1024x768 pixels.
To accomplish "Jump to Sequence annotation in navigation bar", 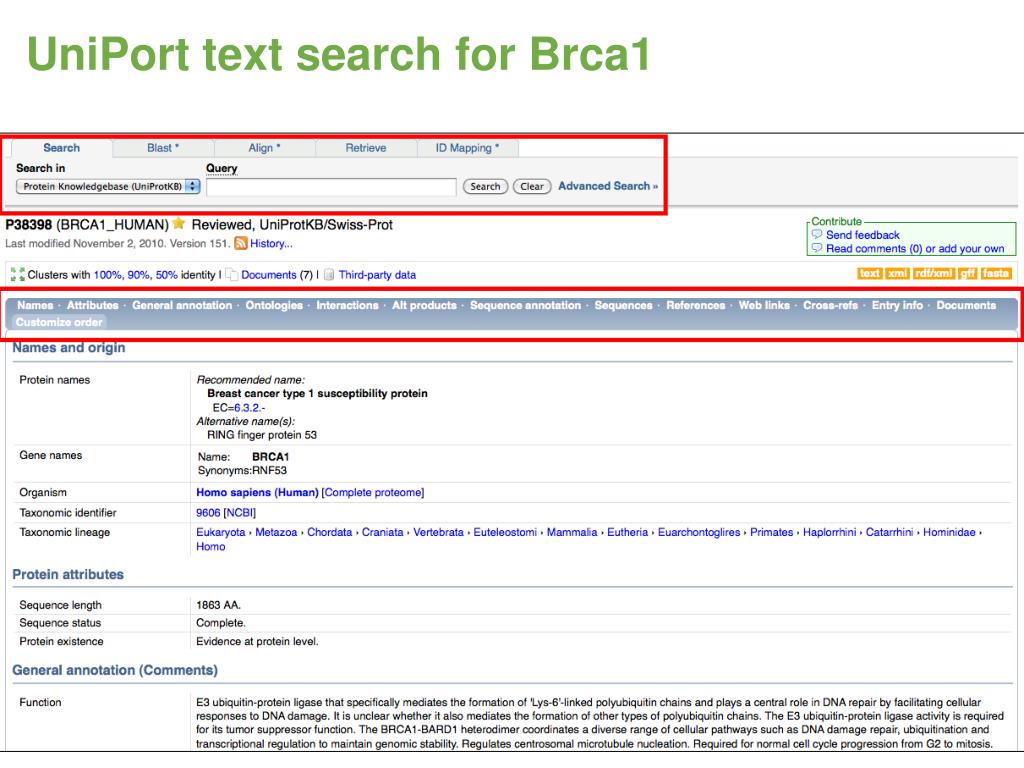I will pos(526,305).
